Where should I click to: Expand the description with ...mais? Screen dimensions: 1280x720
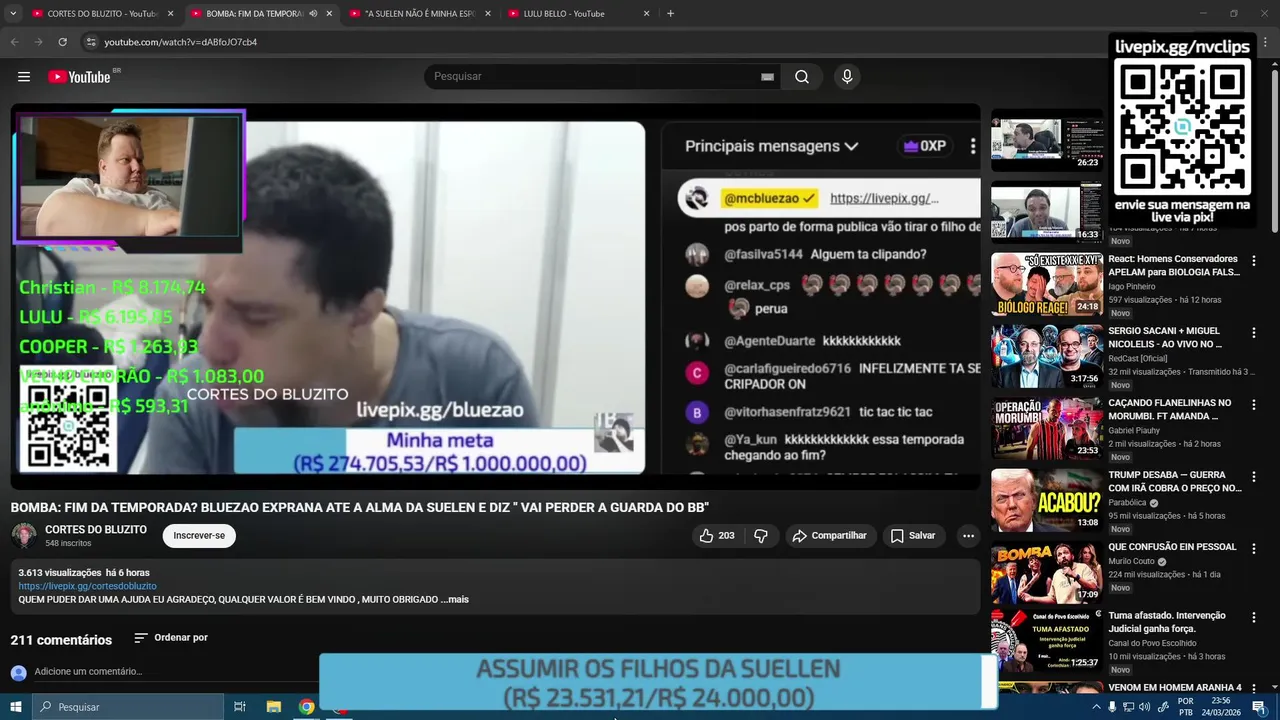click(x=455, y=600)
